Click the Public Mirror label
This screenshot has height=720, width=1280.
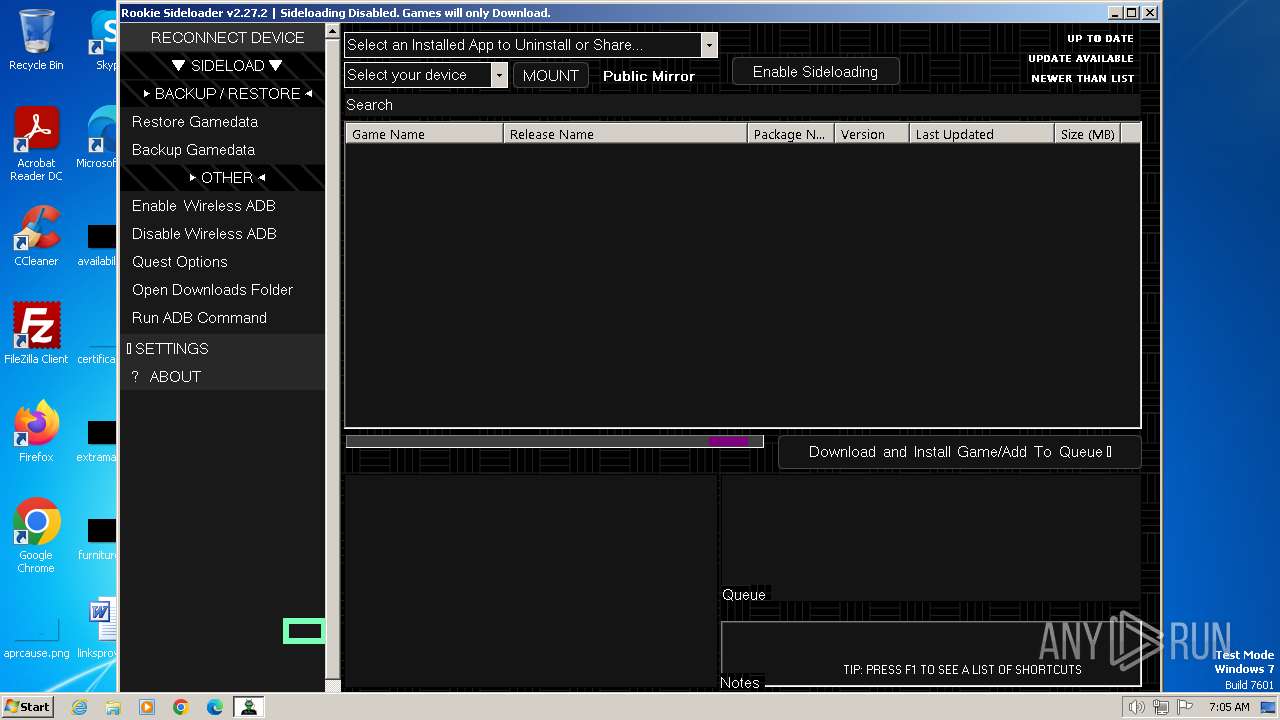point(649,76)
